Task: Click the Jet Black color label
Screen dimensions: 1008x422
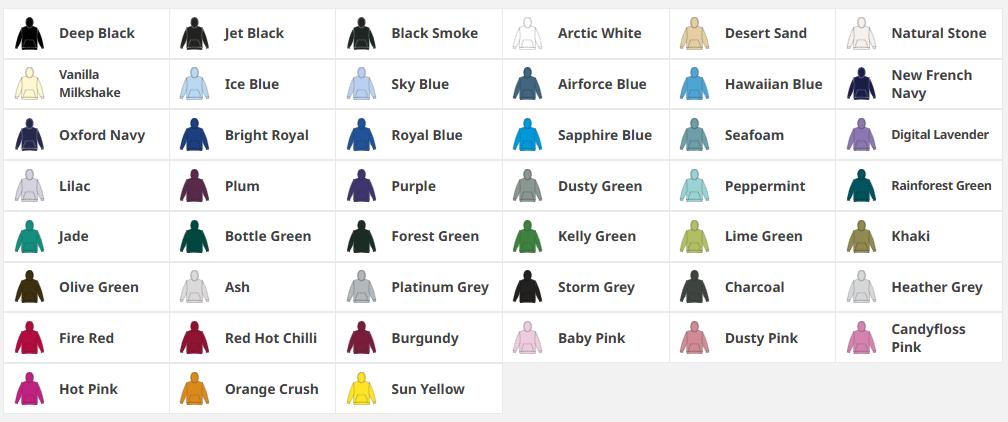Action: (x=254, y=34)
